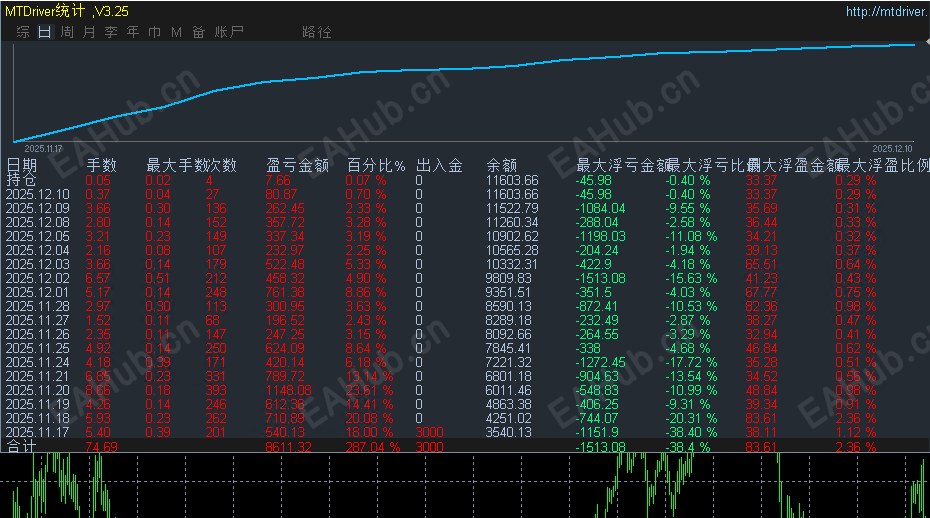Screen dimensions: 930x518
Task: Switch to the 月 monthly tab
Action: pyautogui.click(x=89, y=32)
